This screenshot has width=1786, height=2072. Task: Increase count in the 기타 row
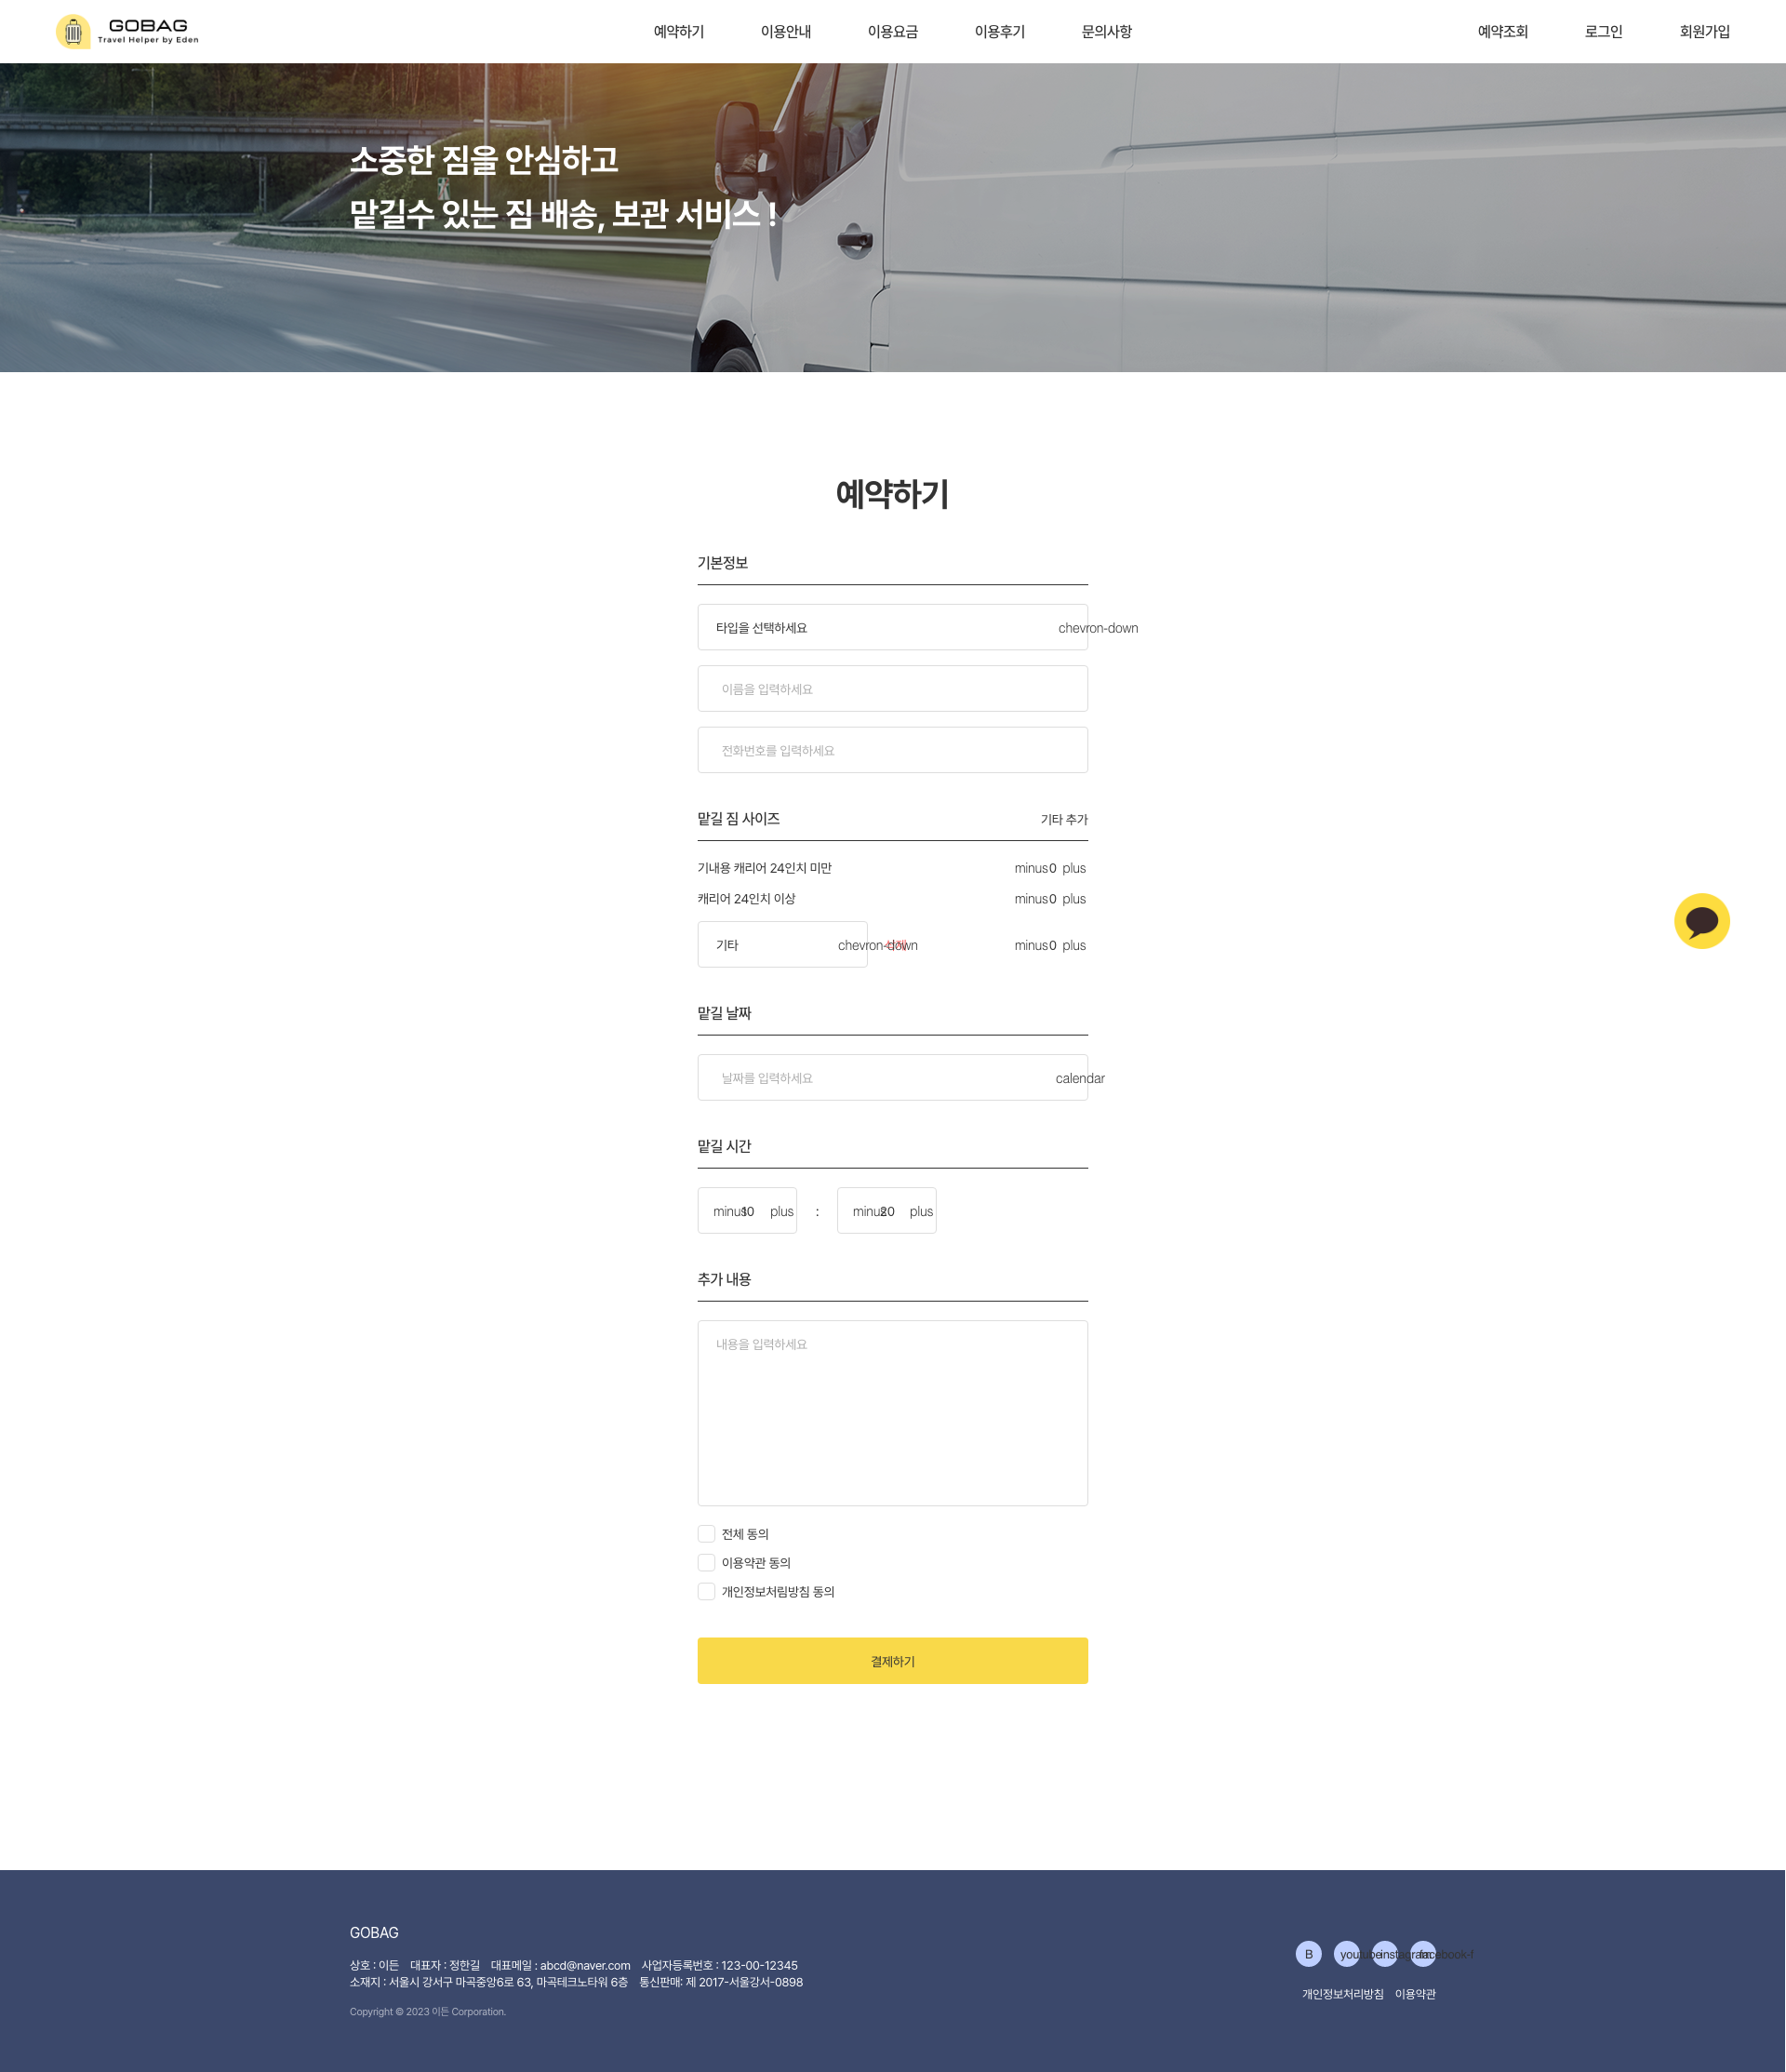[1074, 945]
